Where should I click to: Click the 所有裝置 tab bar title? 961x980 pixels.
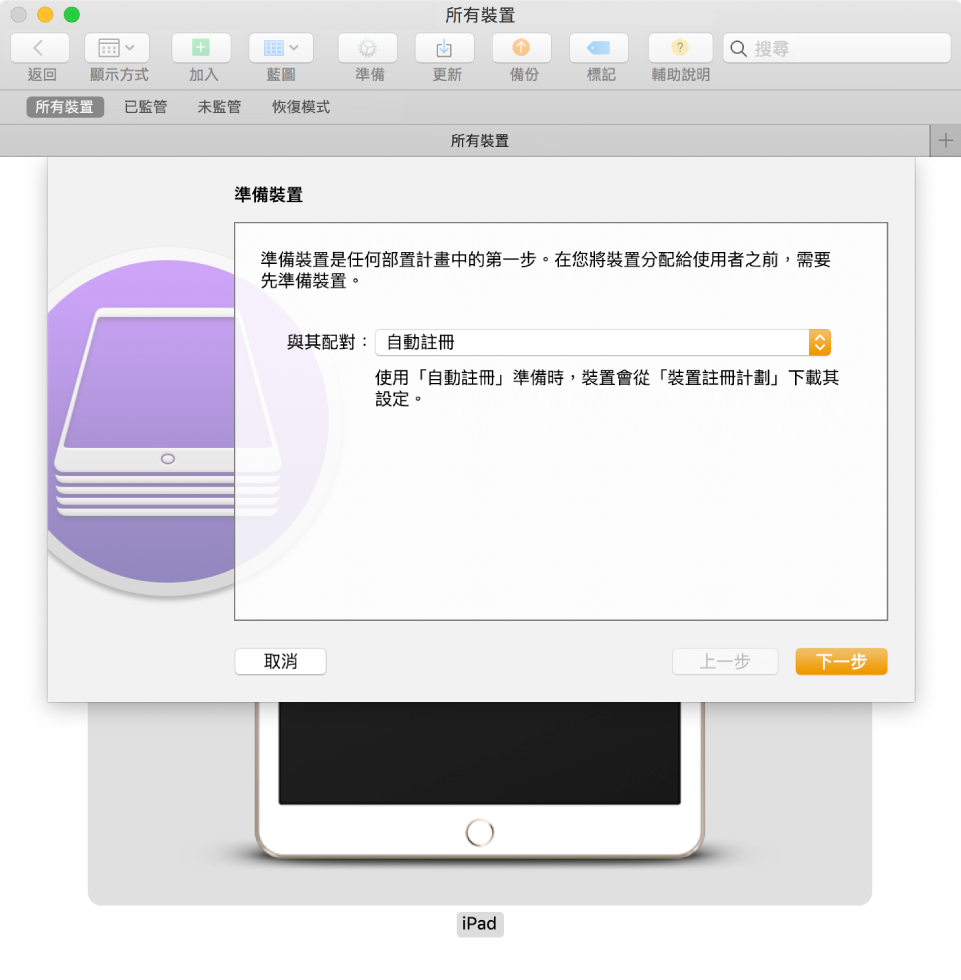[480, 141]
